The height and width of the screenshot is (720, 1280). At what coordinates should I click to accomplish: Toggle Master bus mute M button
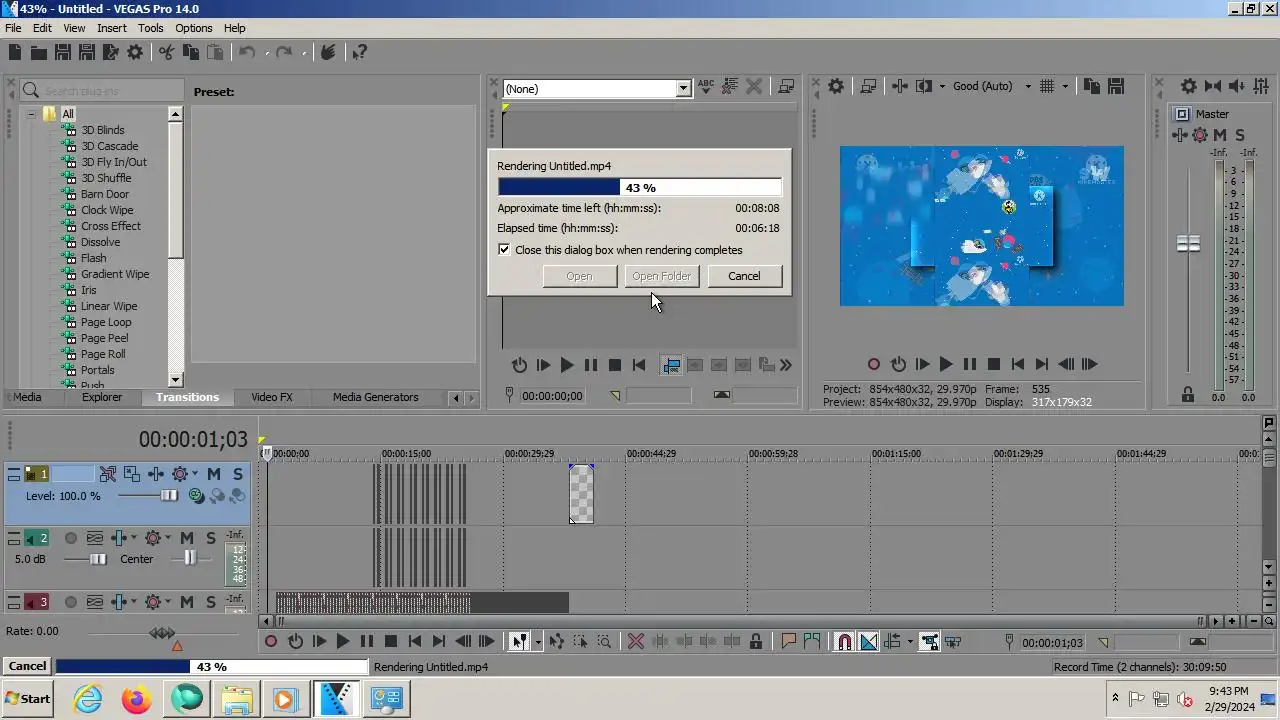(x=1220, y=135)
